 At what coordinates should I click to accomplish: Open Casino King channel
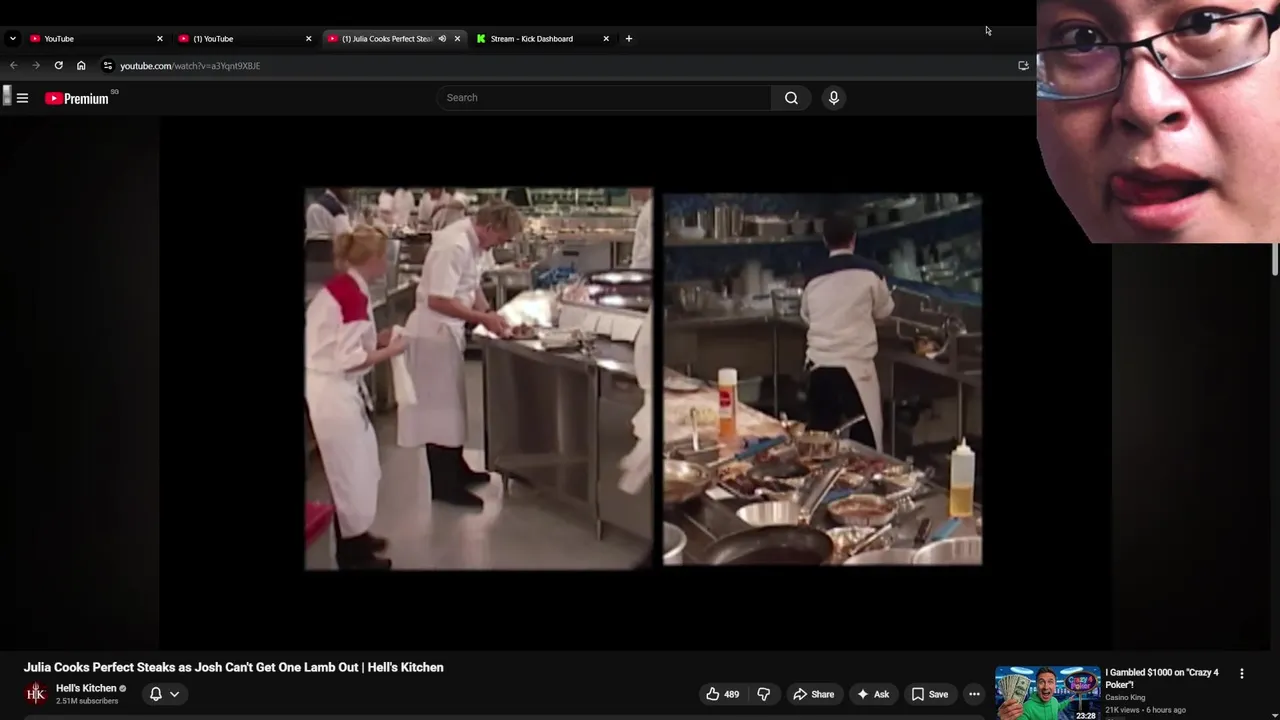pyautogui.click(x=1125, y=698)
